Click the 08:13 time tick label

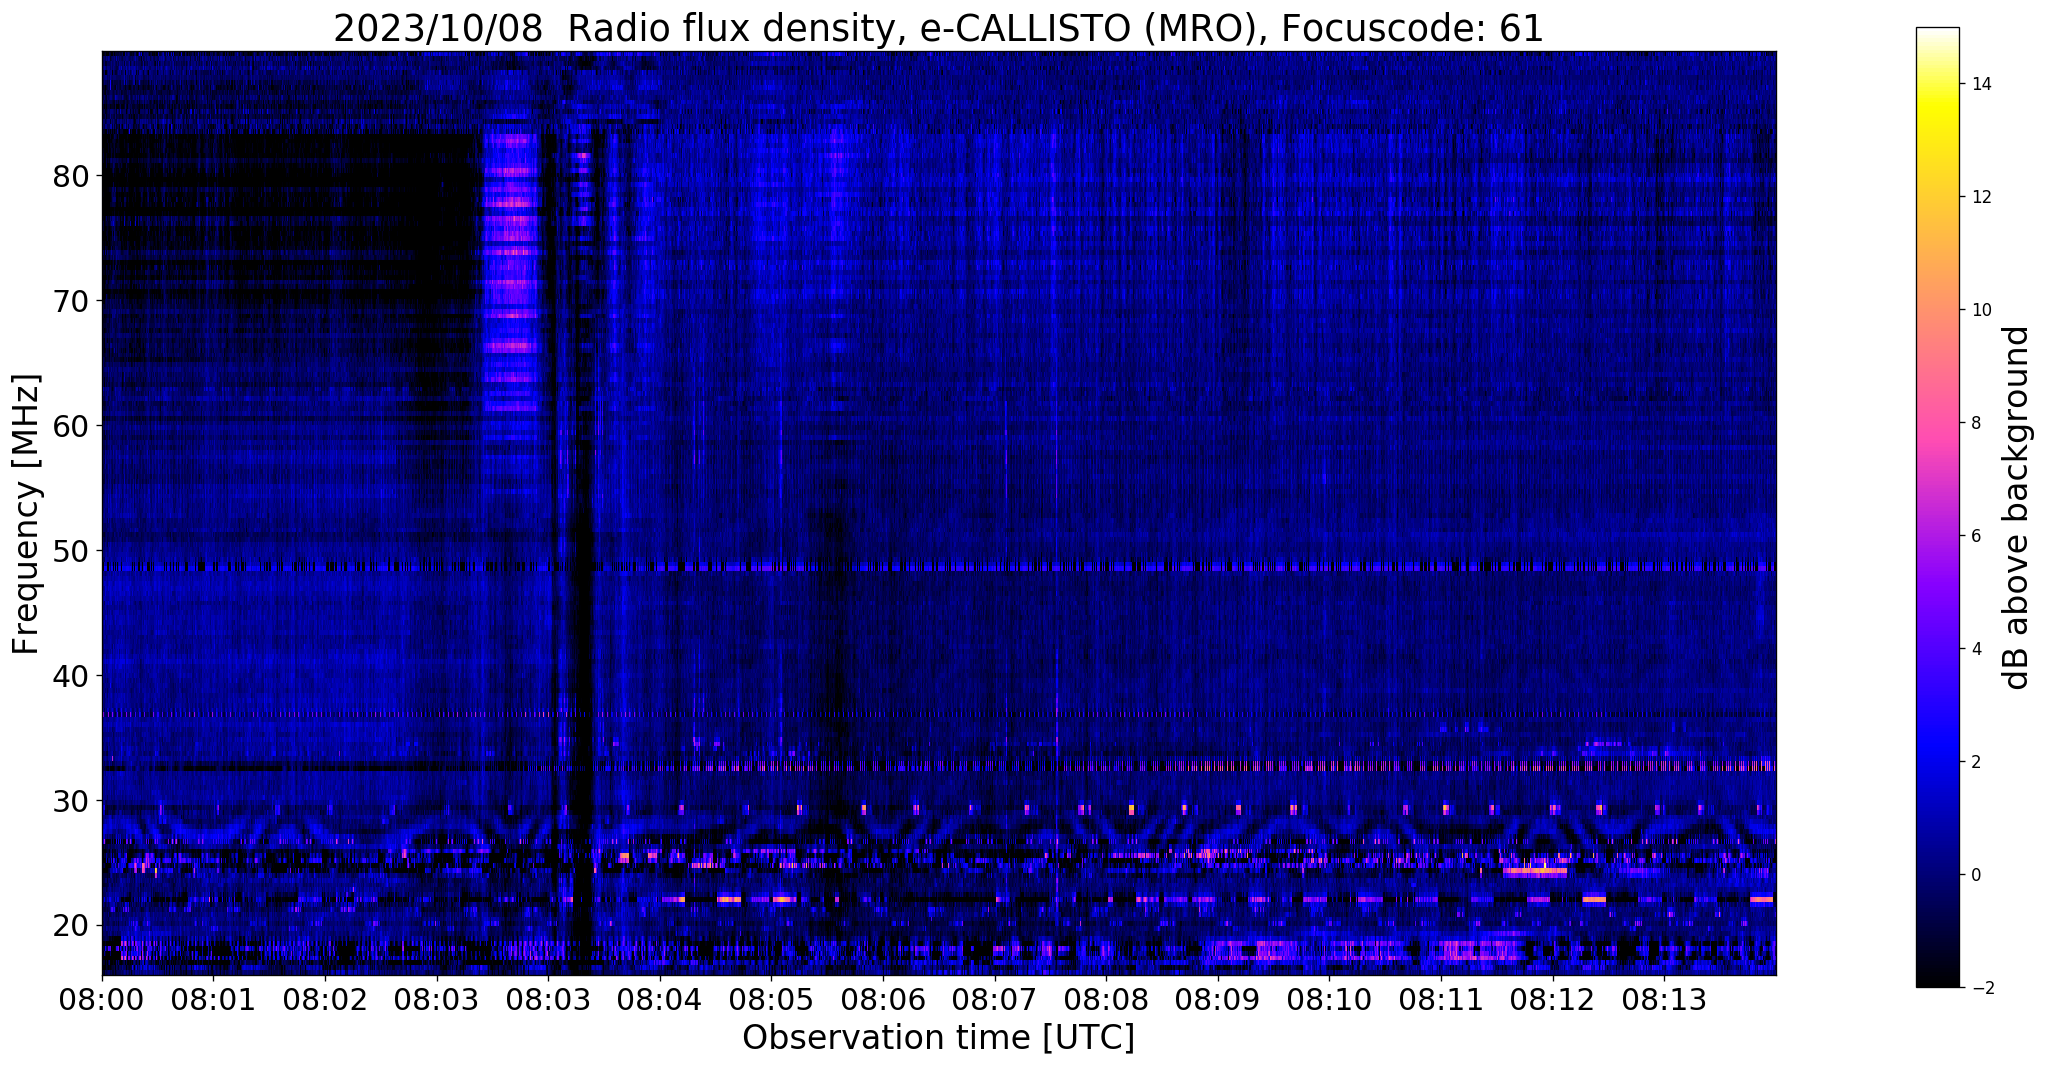point(1663,999)
